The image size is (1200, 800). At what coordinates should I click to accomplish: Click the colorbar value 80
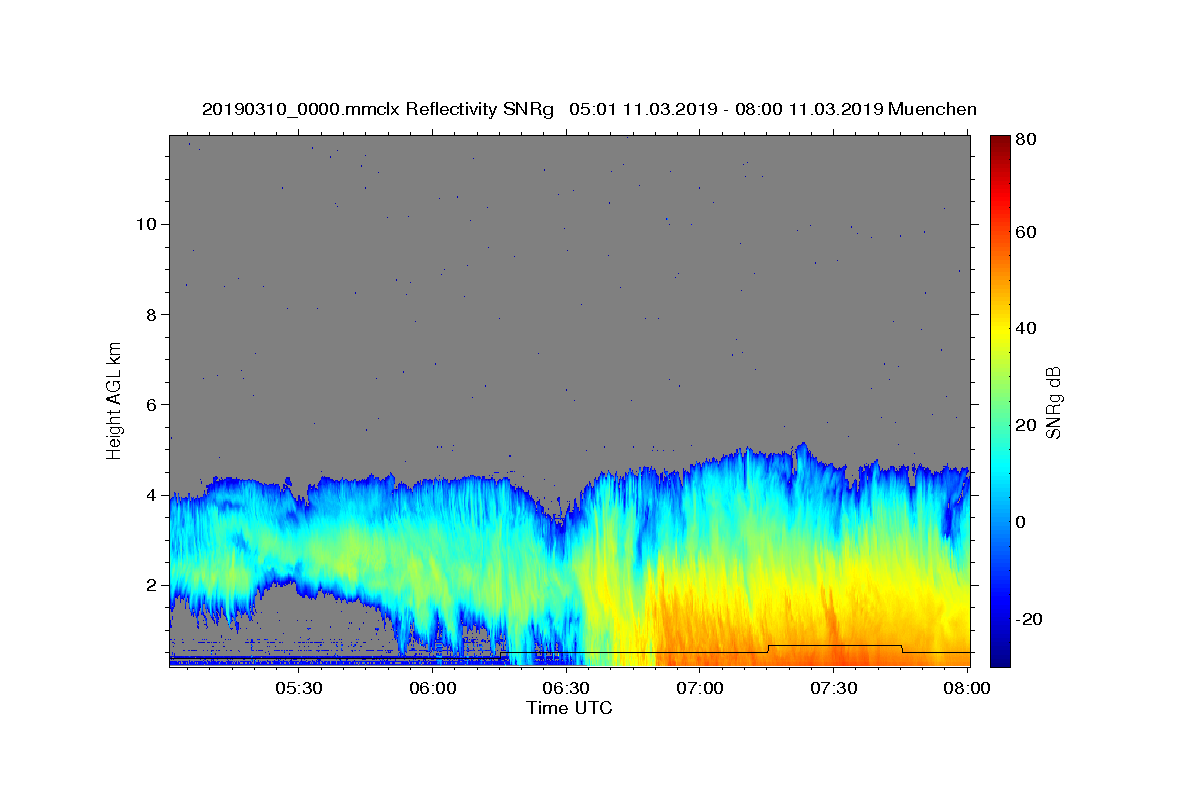1028,140
